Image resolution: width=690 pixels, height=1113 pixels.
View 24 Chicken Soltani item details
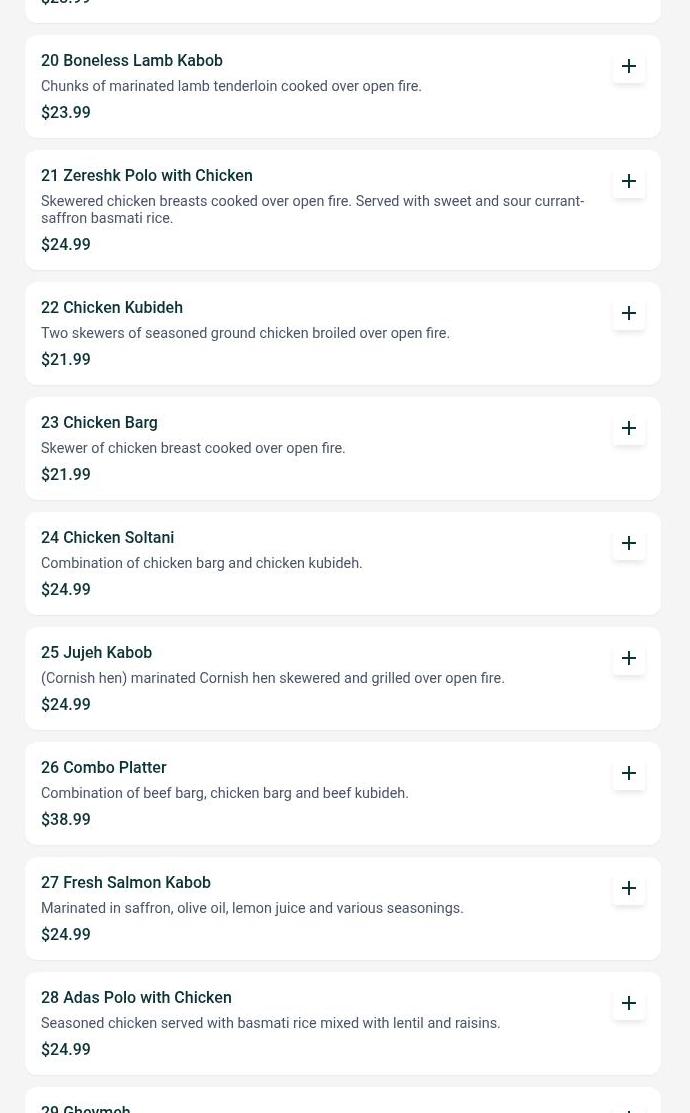click(x=107, y=538)
